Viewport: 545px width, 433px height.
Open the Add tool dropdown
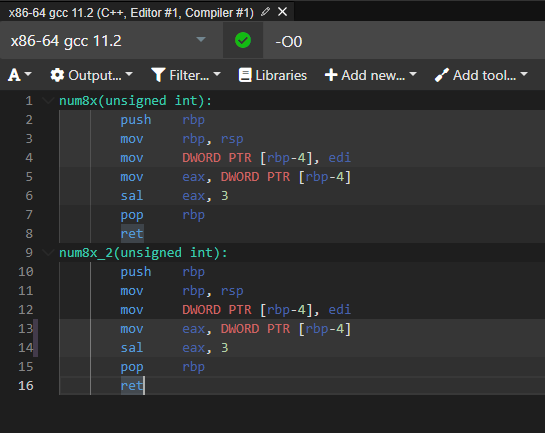(481, 75)
